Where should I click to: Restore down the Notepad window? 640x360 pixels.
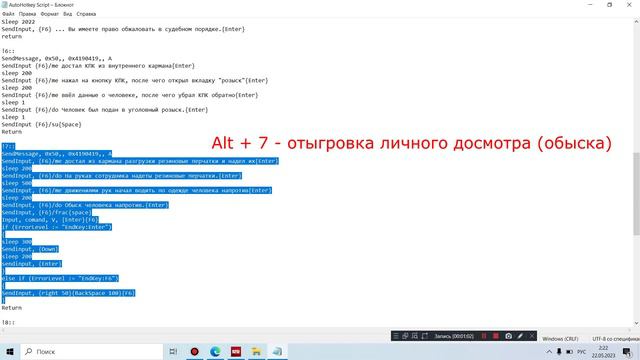point(609,5)
